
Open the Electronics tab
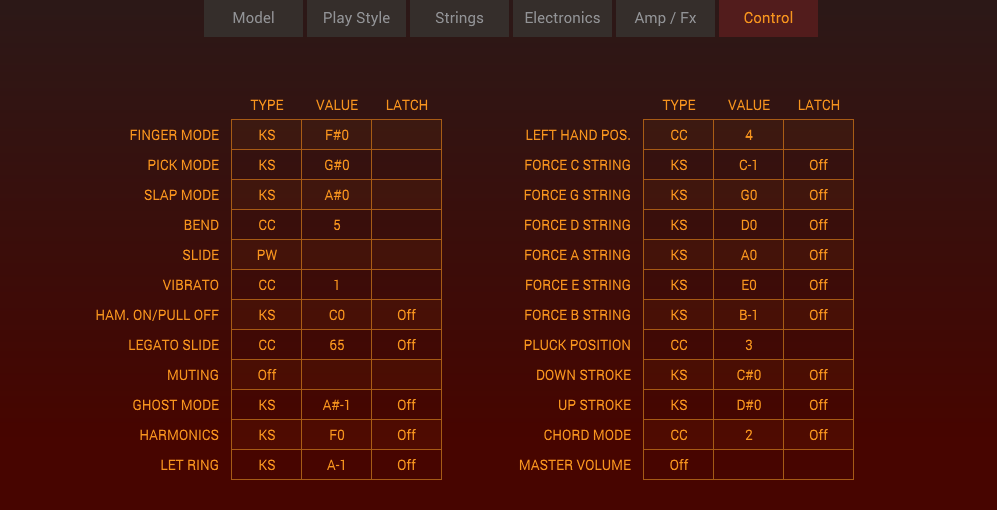(x=562, y=18)
